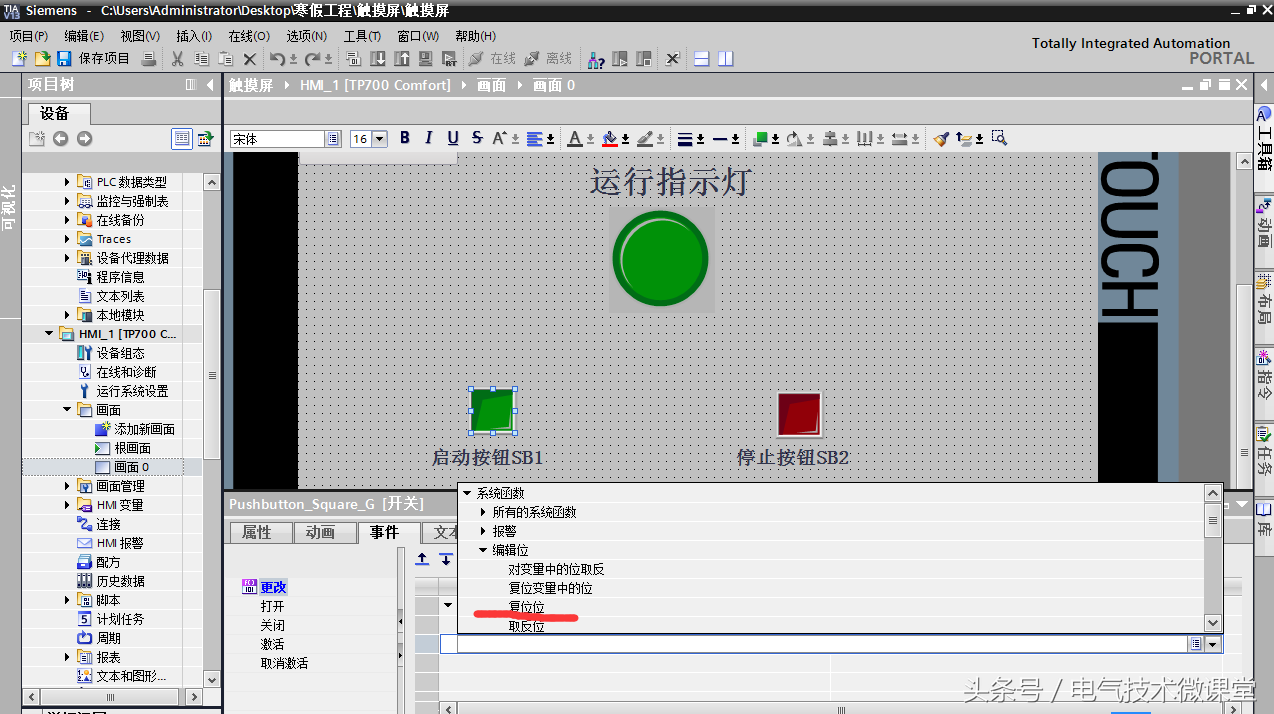Open the font size 16 dropdown

point(380,139)
